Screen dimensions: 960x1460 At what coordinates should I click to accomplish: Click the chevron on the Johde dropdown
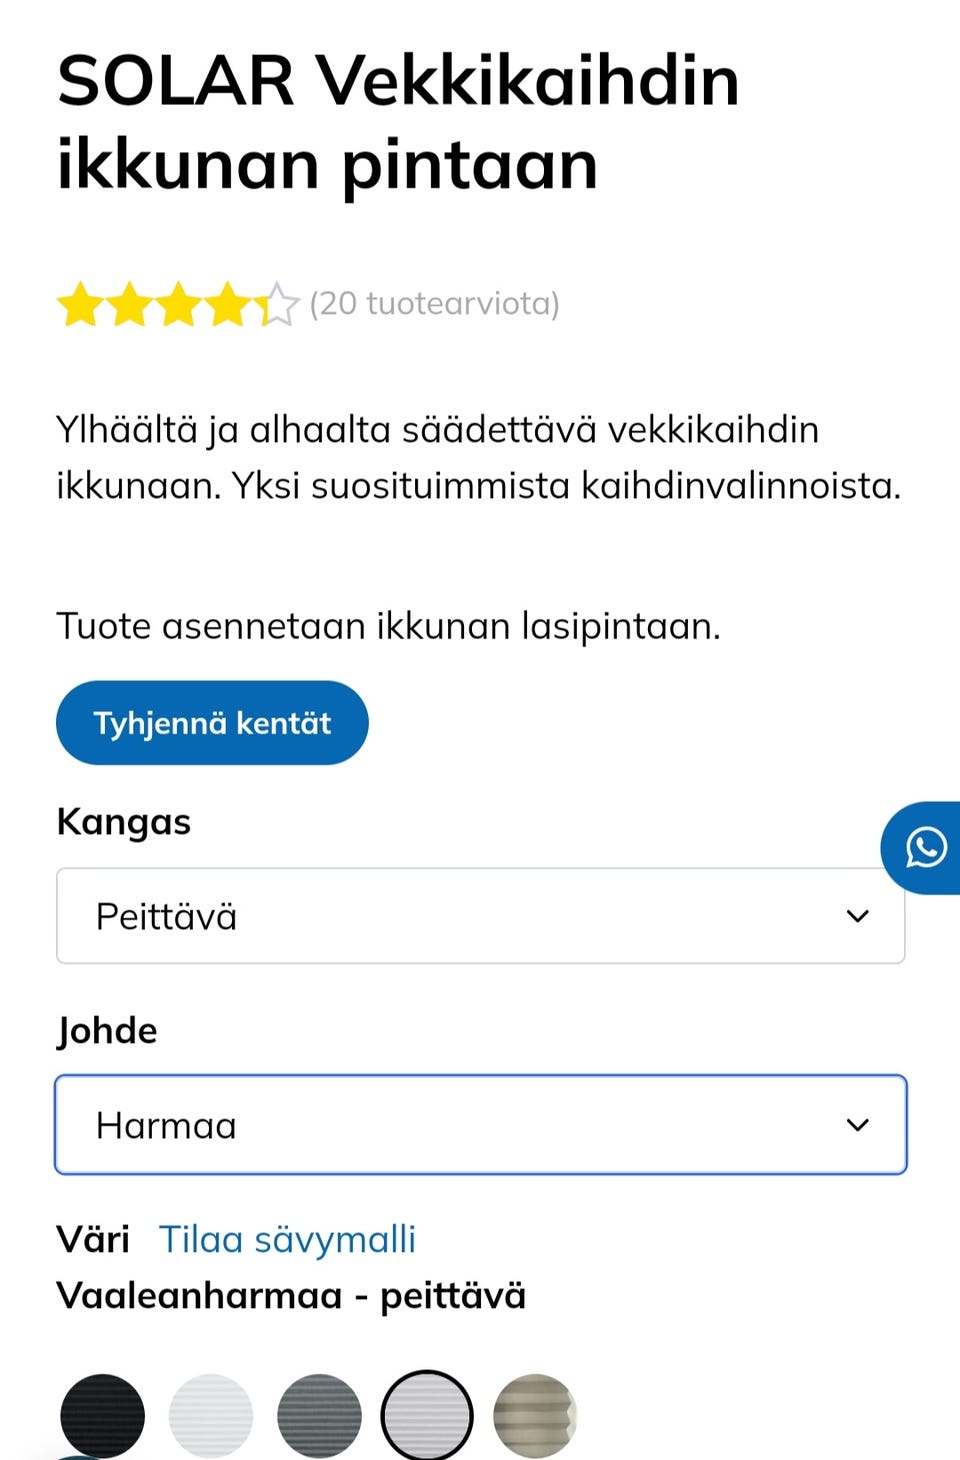coord(856,1124)
